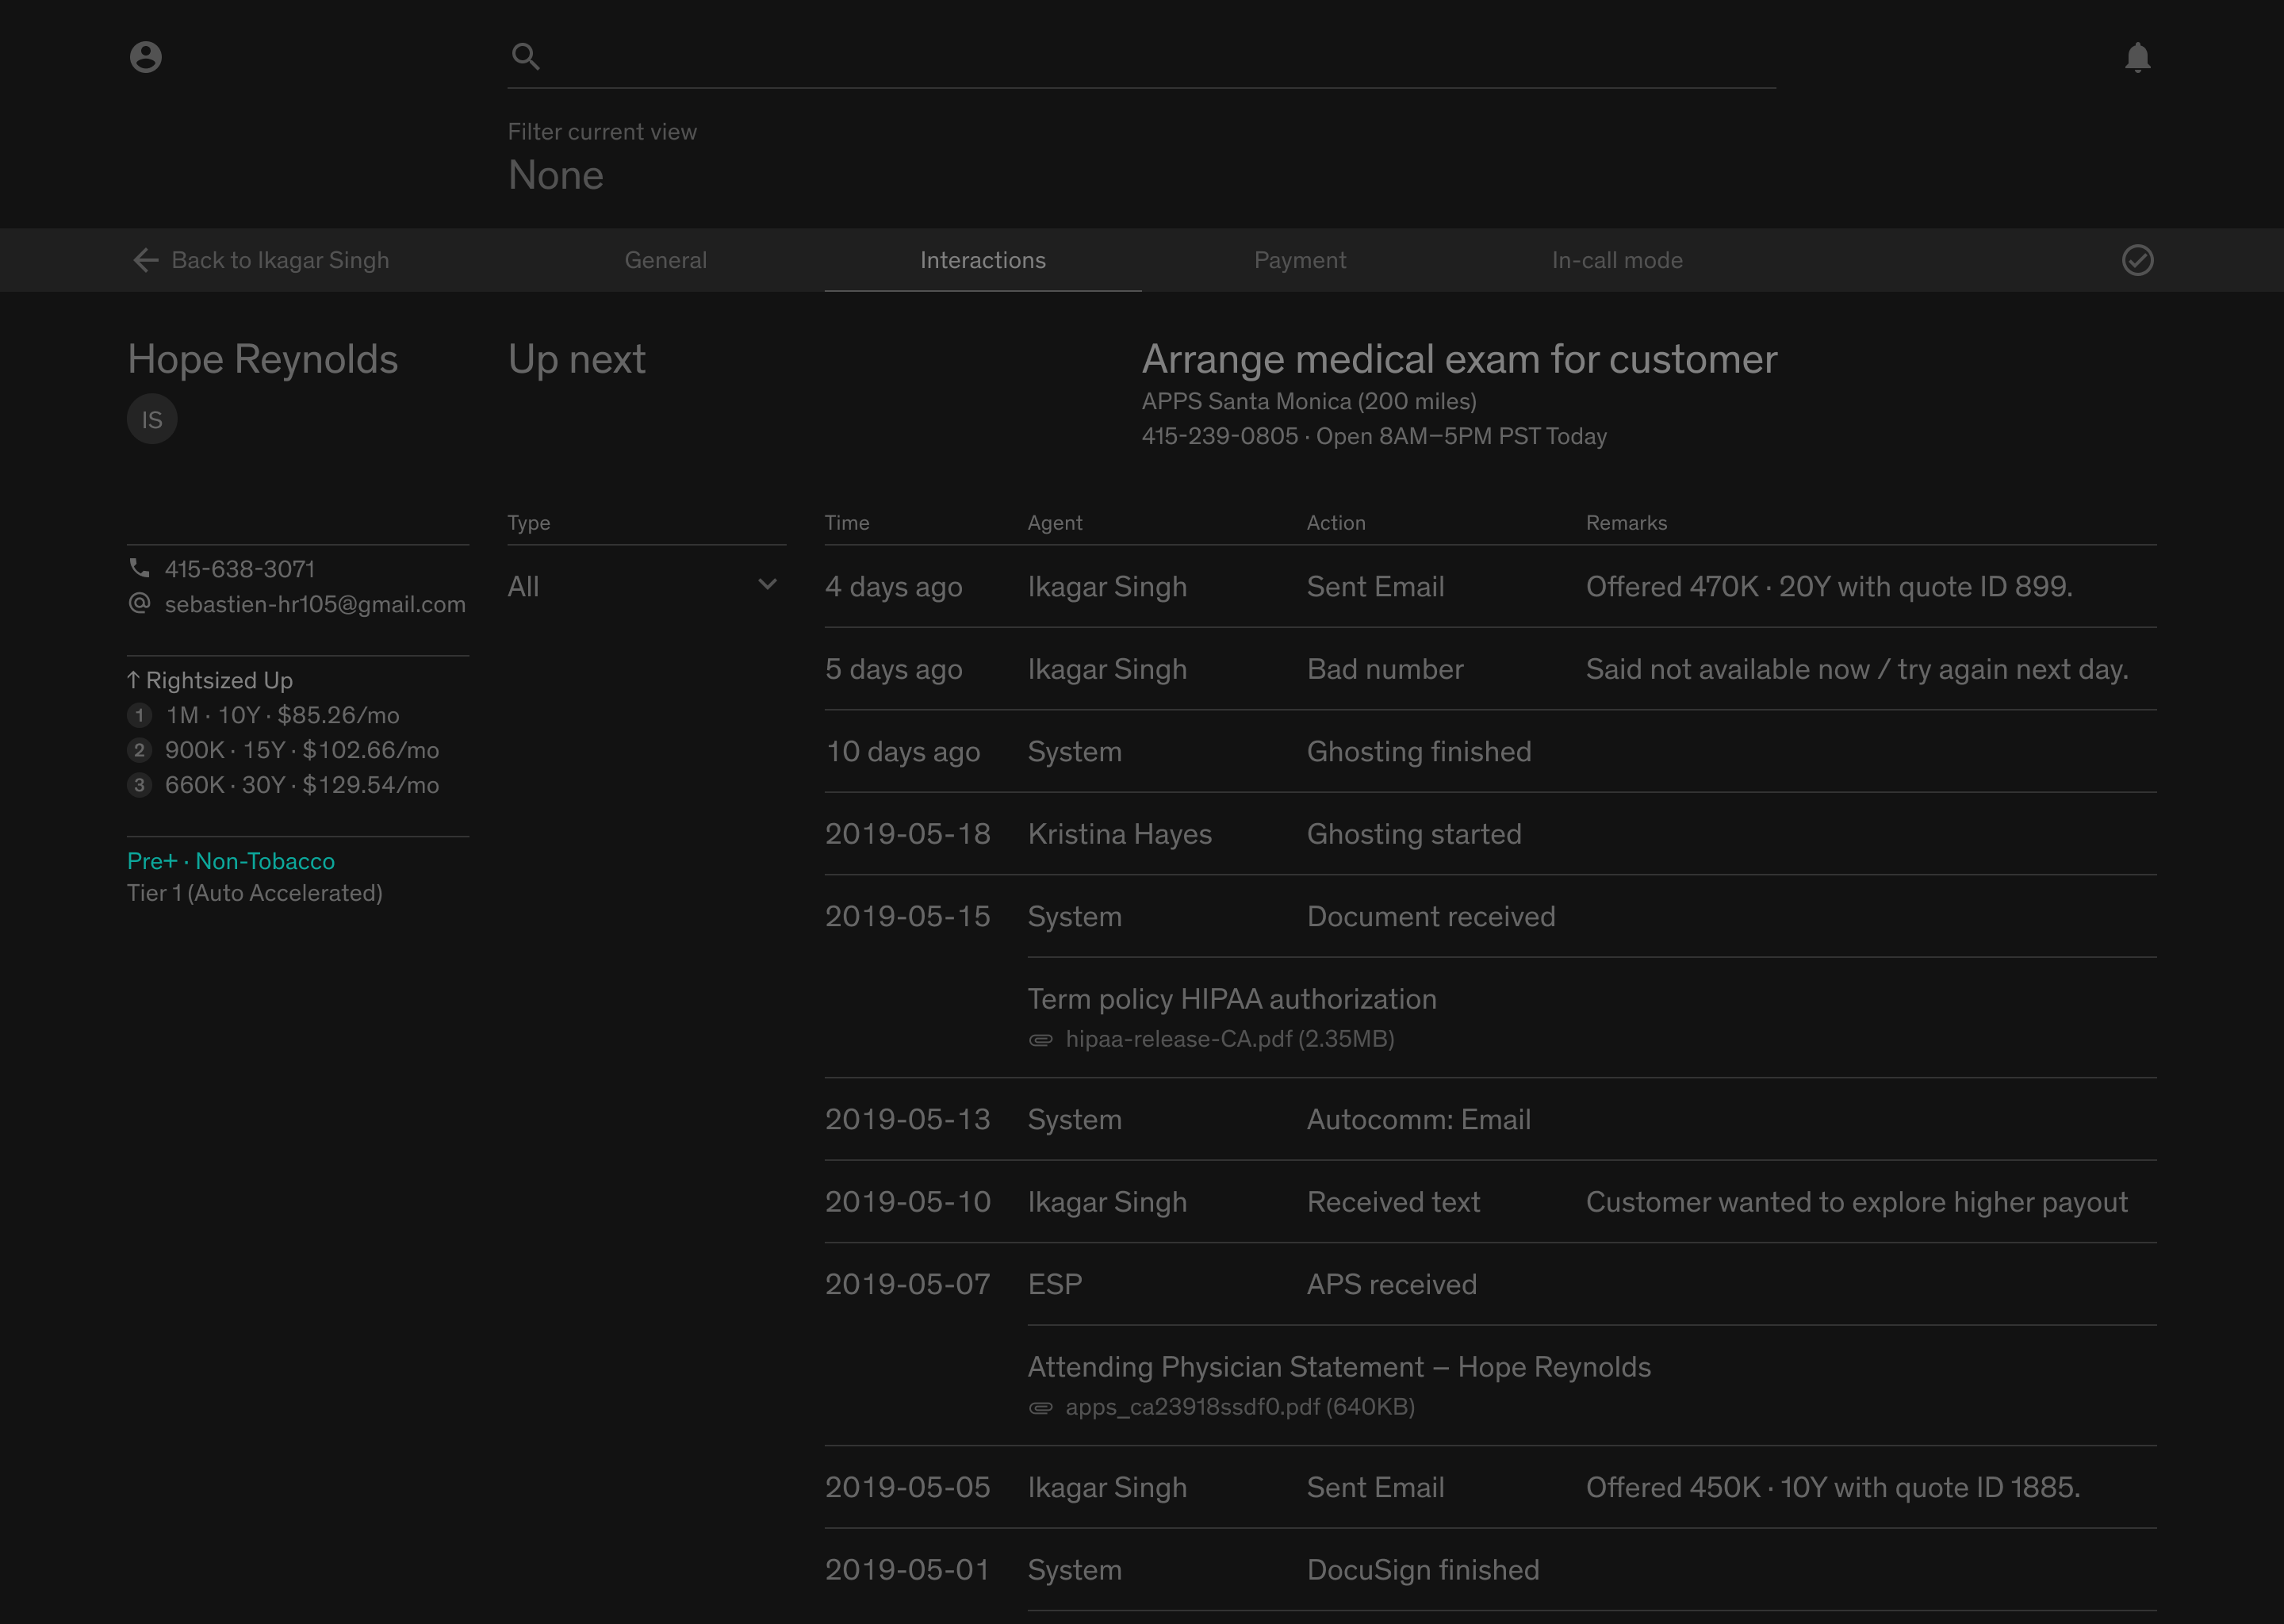The height and width of the screenshot is (1624, 2284).
Task: Switch to the General tab
Action: coord(666,260)
